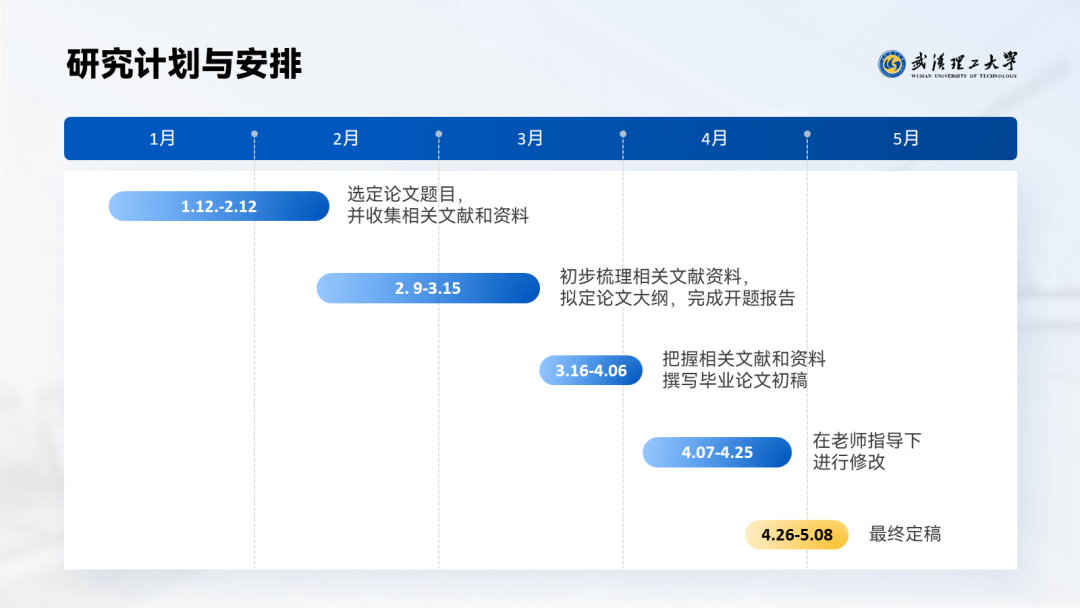Select the 1.12.-2.12 timeline bar

point(219,206)
